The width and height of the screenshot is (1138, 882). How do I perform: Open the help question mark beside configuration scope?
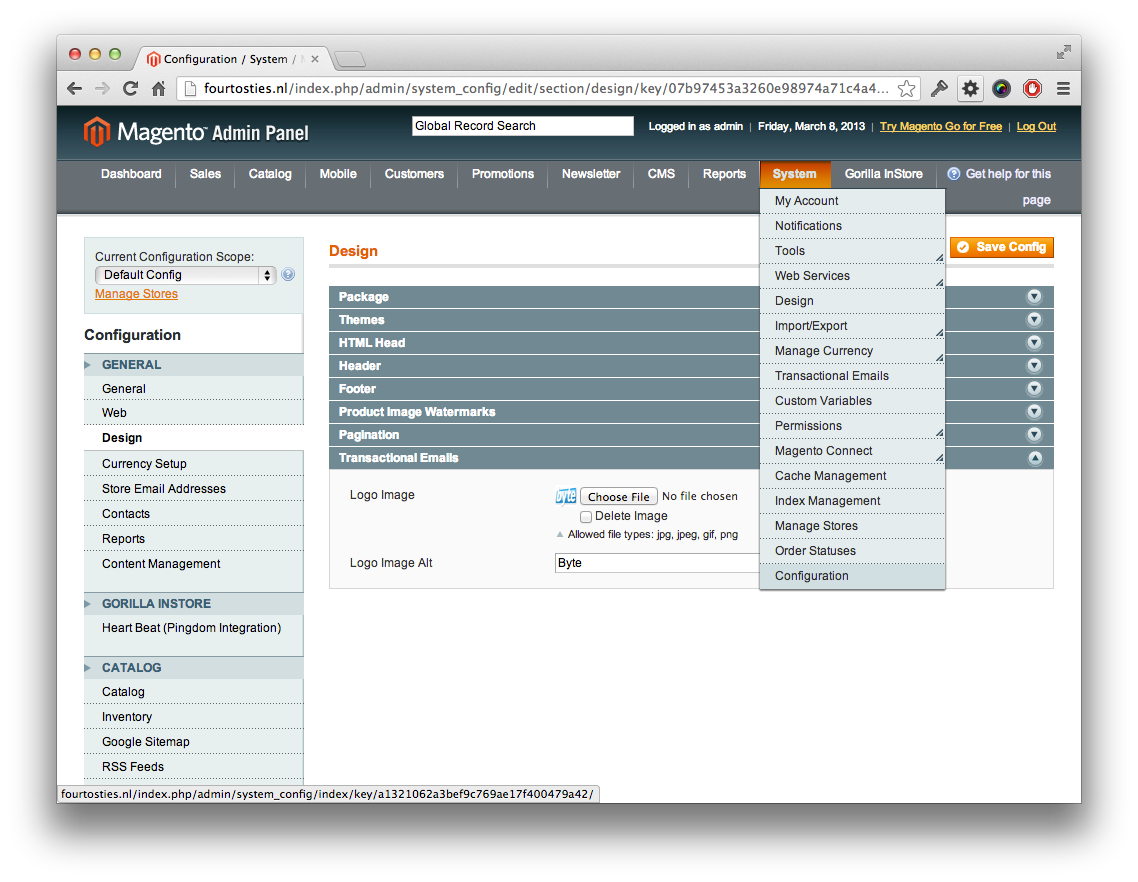(x=288, y=274)
